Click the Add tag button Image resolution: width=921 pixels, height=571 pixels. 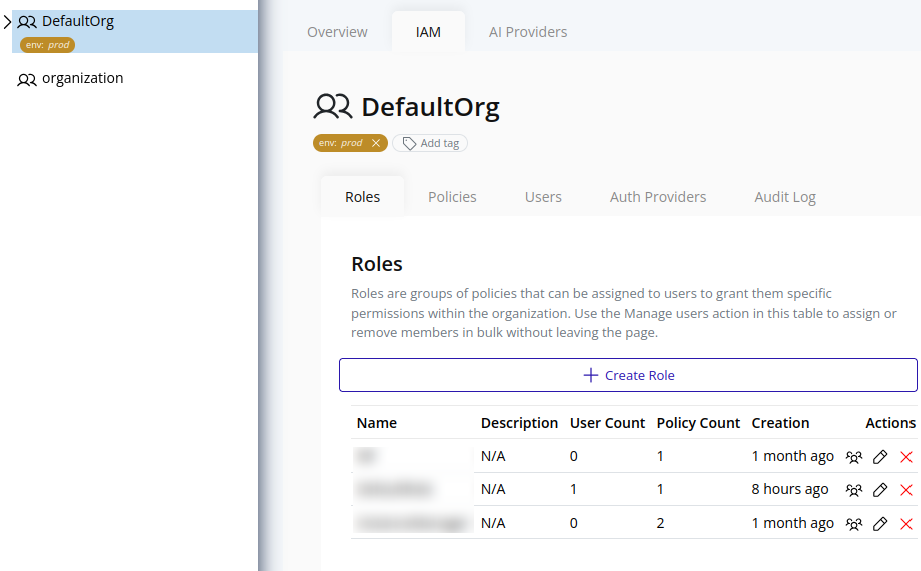coord(430,143)
